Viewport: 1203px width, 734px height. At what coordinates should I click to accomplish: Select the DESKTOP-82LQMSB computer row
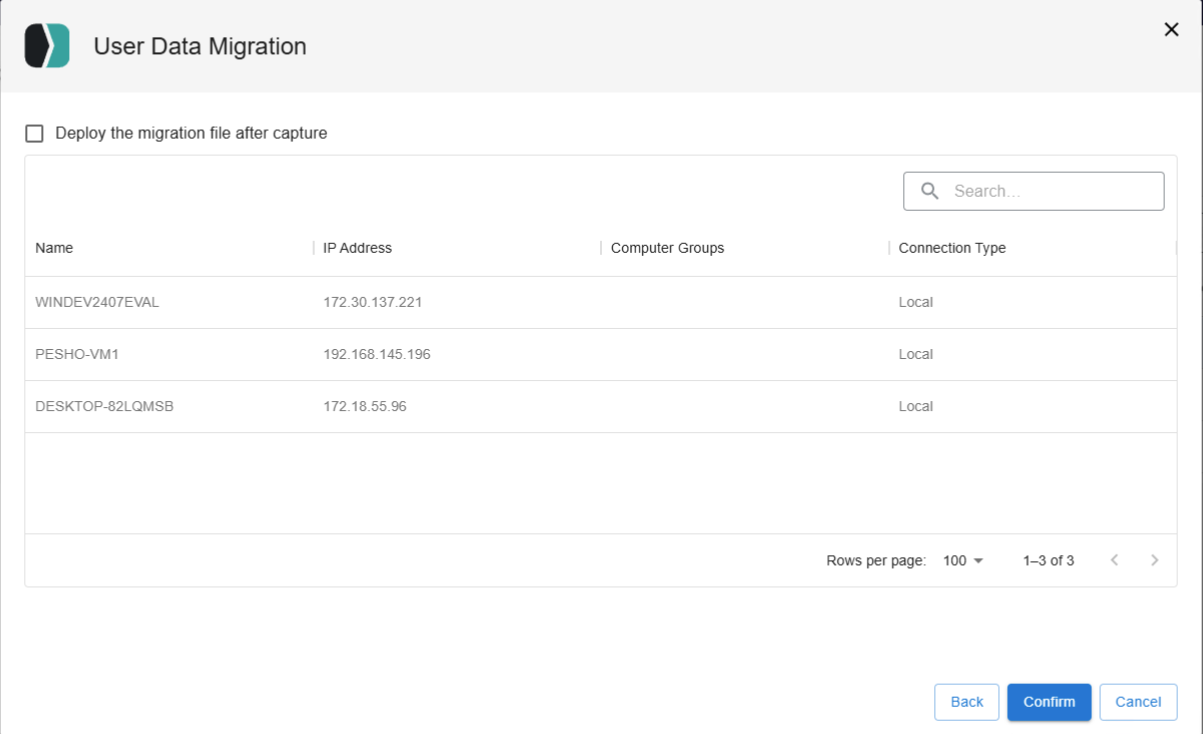point(104,406)
